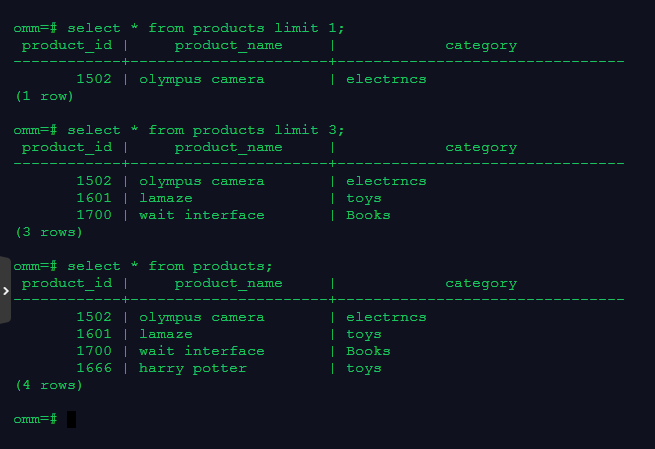Screen dimensions: 655x449
Task: Click 'lamaze' in the three-row result
Action: click(x=165, y=198)
